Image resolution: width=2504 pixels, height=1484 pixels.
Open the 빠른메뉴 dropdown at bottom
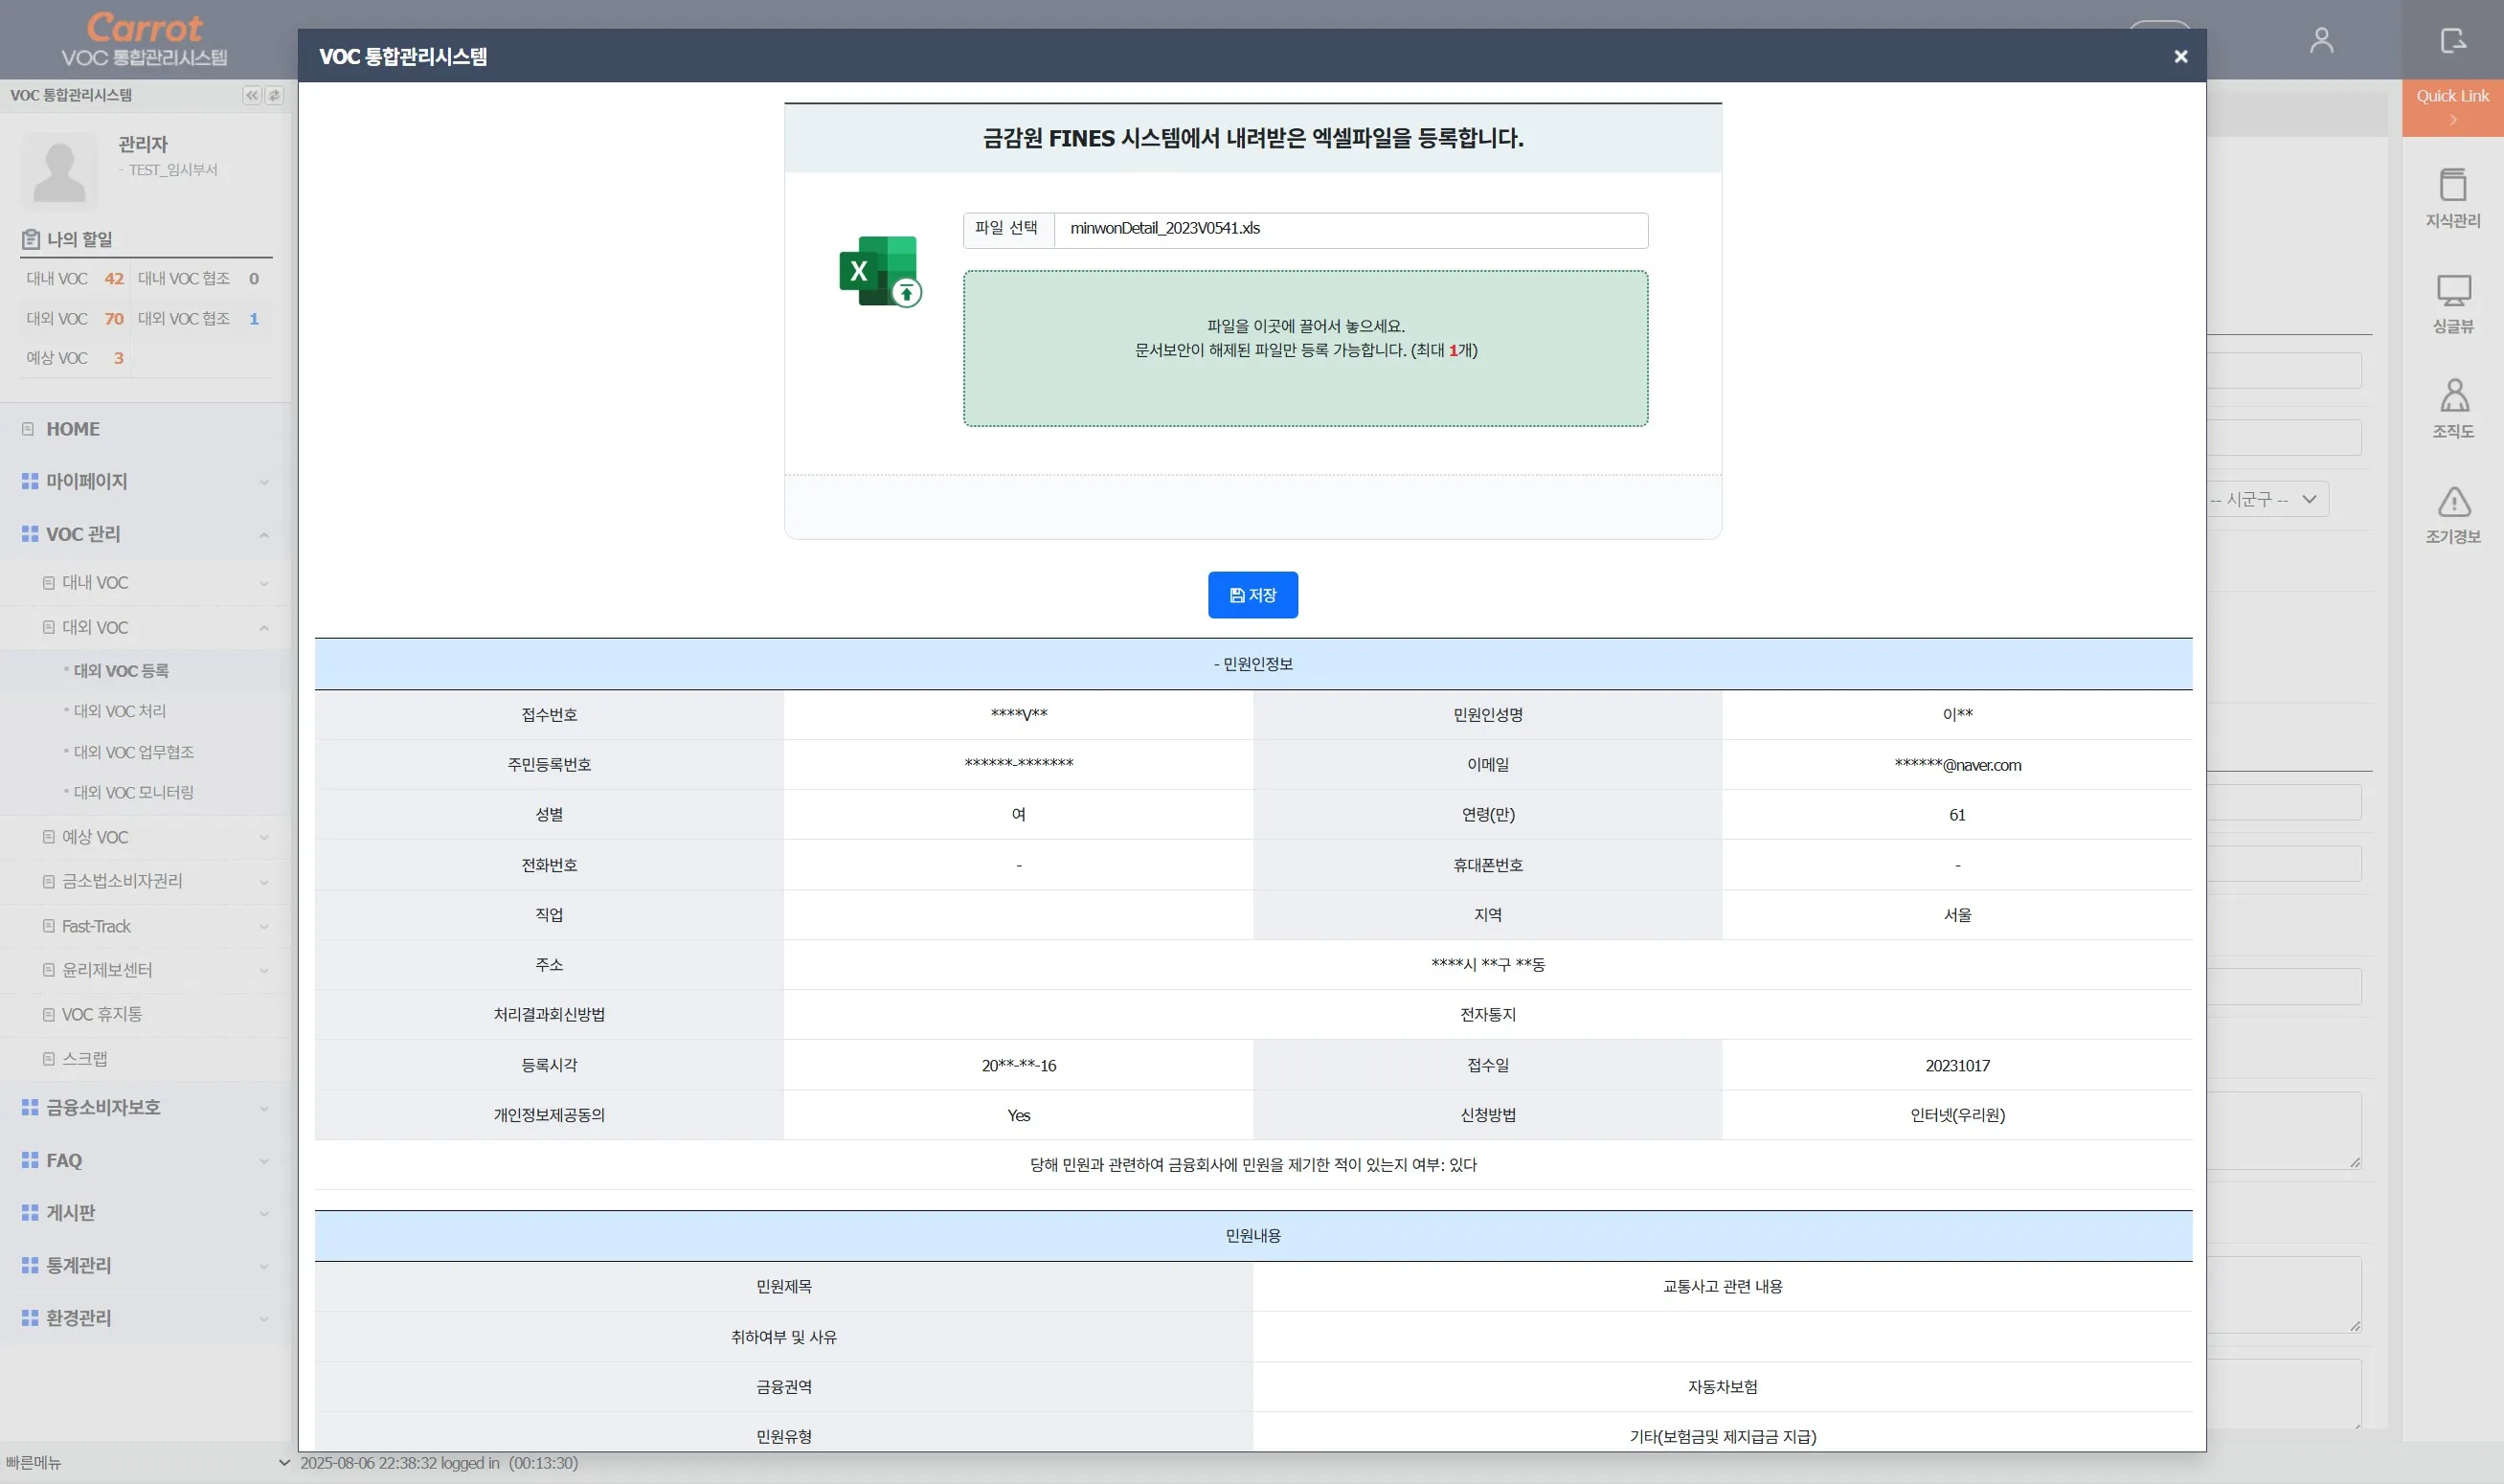(x=147, y=1462)
